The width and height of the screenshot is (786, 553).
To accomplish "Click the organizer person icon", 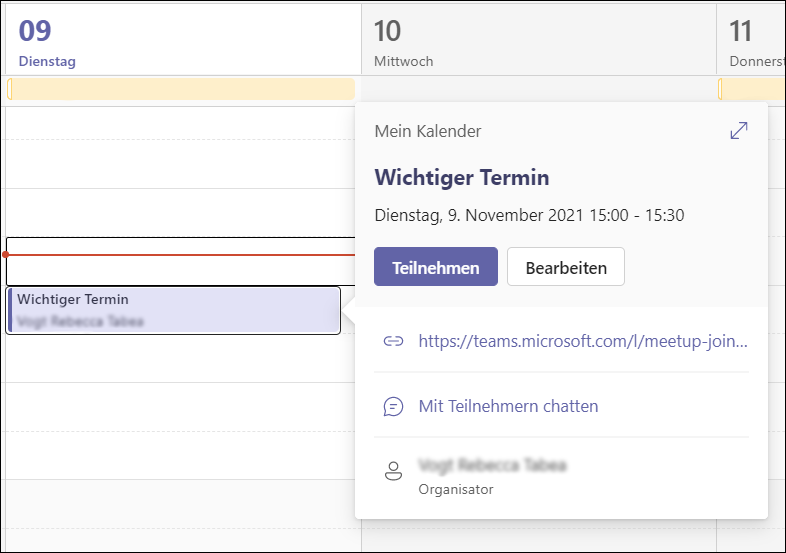I will pyautogui.click(x=393, y=471).
